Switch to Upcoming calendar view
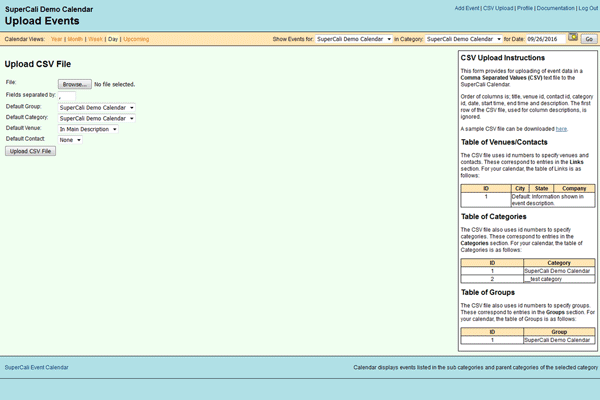Image resolution: width=600 pixels, height=400 pixels. pos(137,39)
